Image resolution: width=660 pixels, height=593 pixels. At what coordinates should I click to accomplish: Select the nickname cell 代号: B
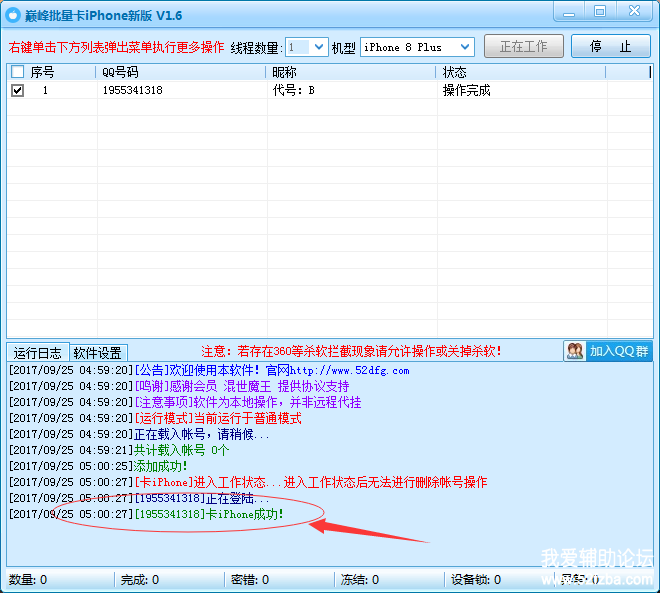point(293,90)
